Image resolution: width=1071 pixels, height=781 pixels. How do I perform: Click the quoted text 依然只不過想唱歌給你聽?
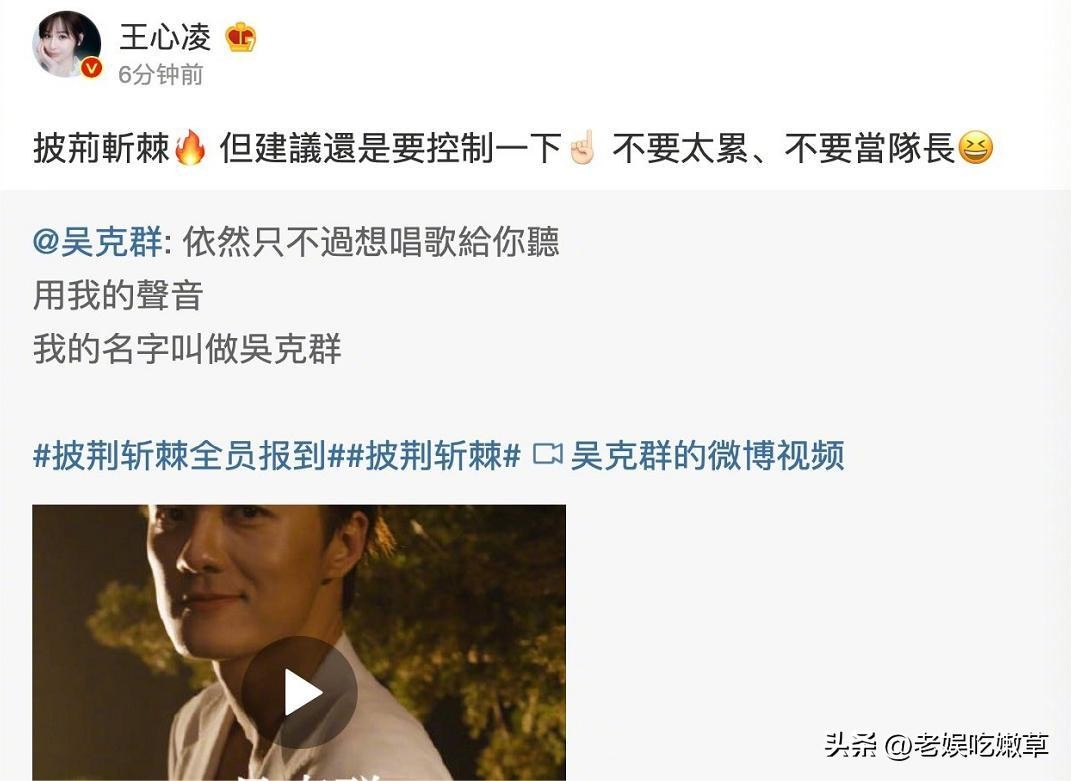coord(372,242)
